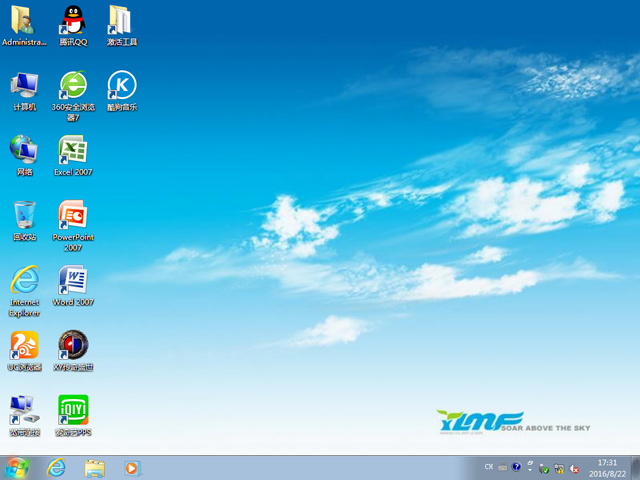Select the Network desktop icon
This screenshot has width=640, height=480.
24,151
